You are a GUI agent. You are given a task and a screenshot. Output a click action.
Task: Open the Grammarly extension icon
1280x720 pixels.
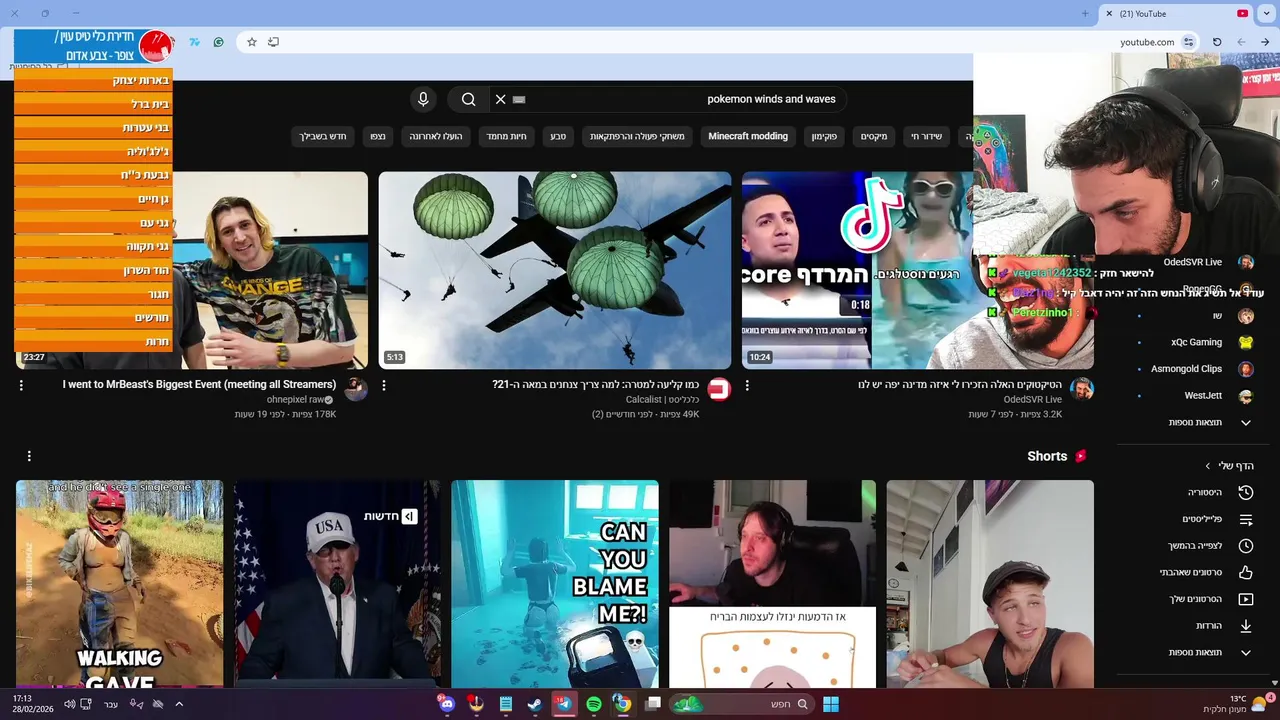pyautogui.click(x=218, y=42)
